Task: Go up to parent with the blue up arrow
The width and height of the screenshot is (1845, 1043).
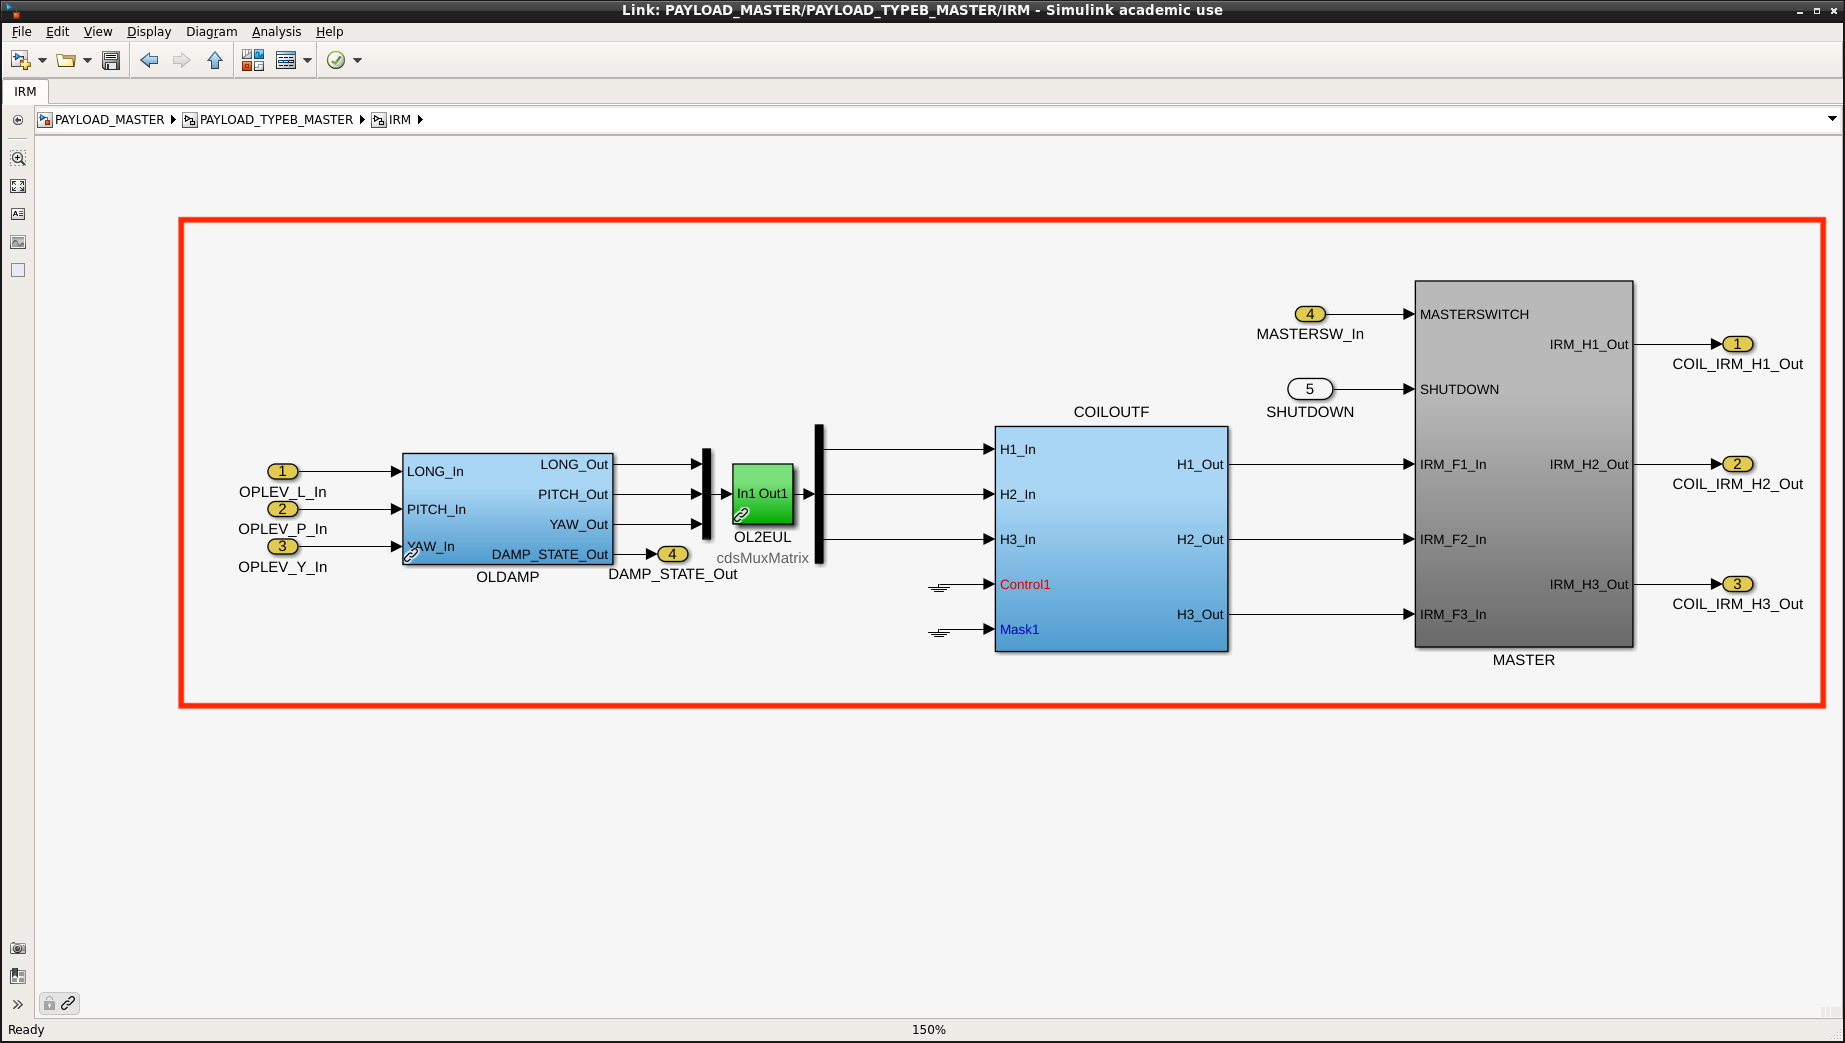Action: pos(215,61)
